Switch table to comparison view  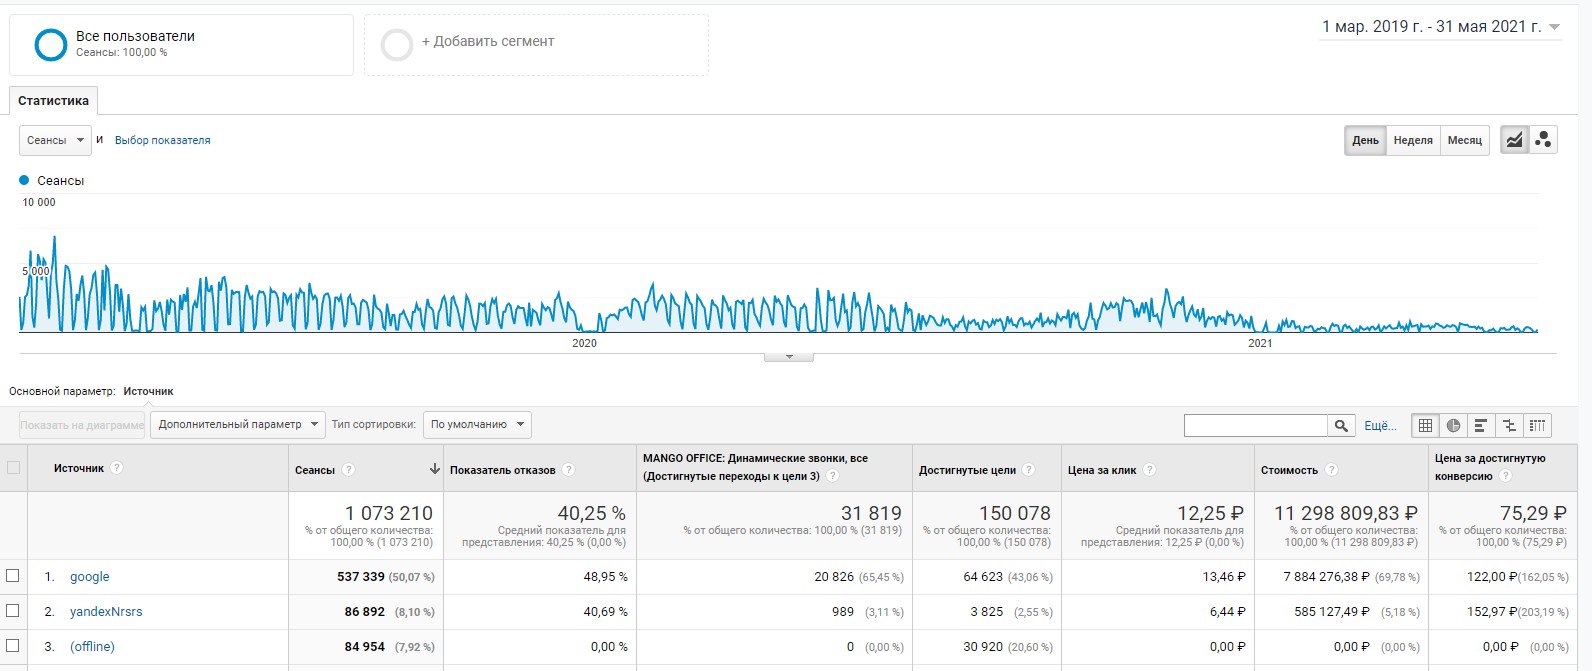pyautogui.click(x=1509, y=425)
